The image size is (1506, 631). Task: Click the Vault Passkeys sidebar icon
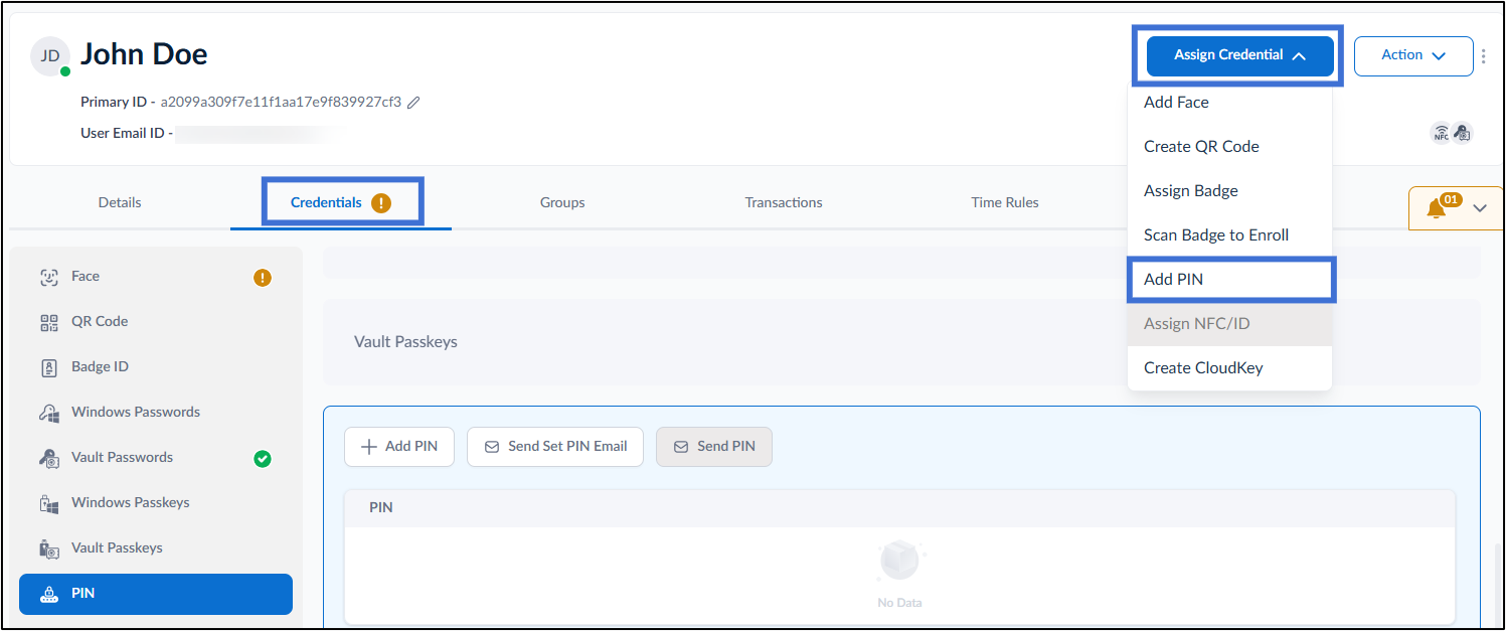tap(49, 548)
